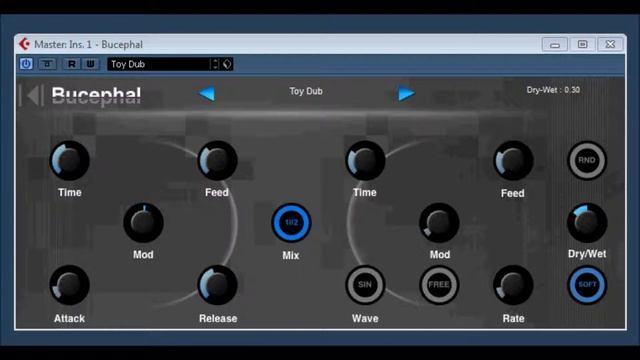Minimize the Bucephal plugin window
640x360 pixels.
555,44
